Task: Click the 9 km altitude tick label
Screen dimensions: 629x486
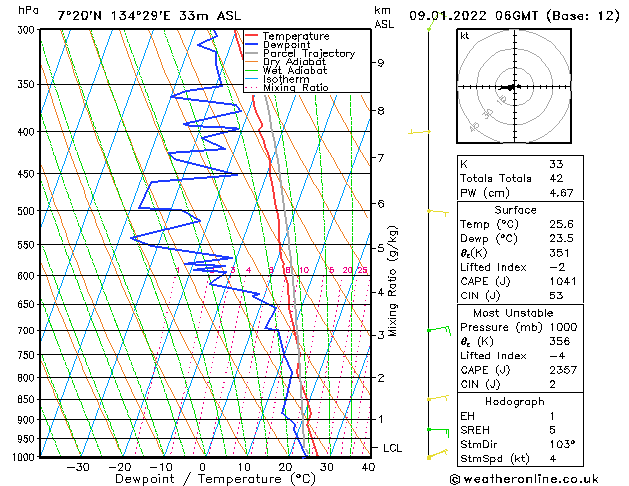Action: point(380,63)
